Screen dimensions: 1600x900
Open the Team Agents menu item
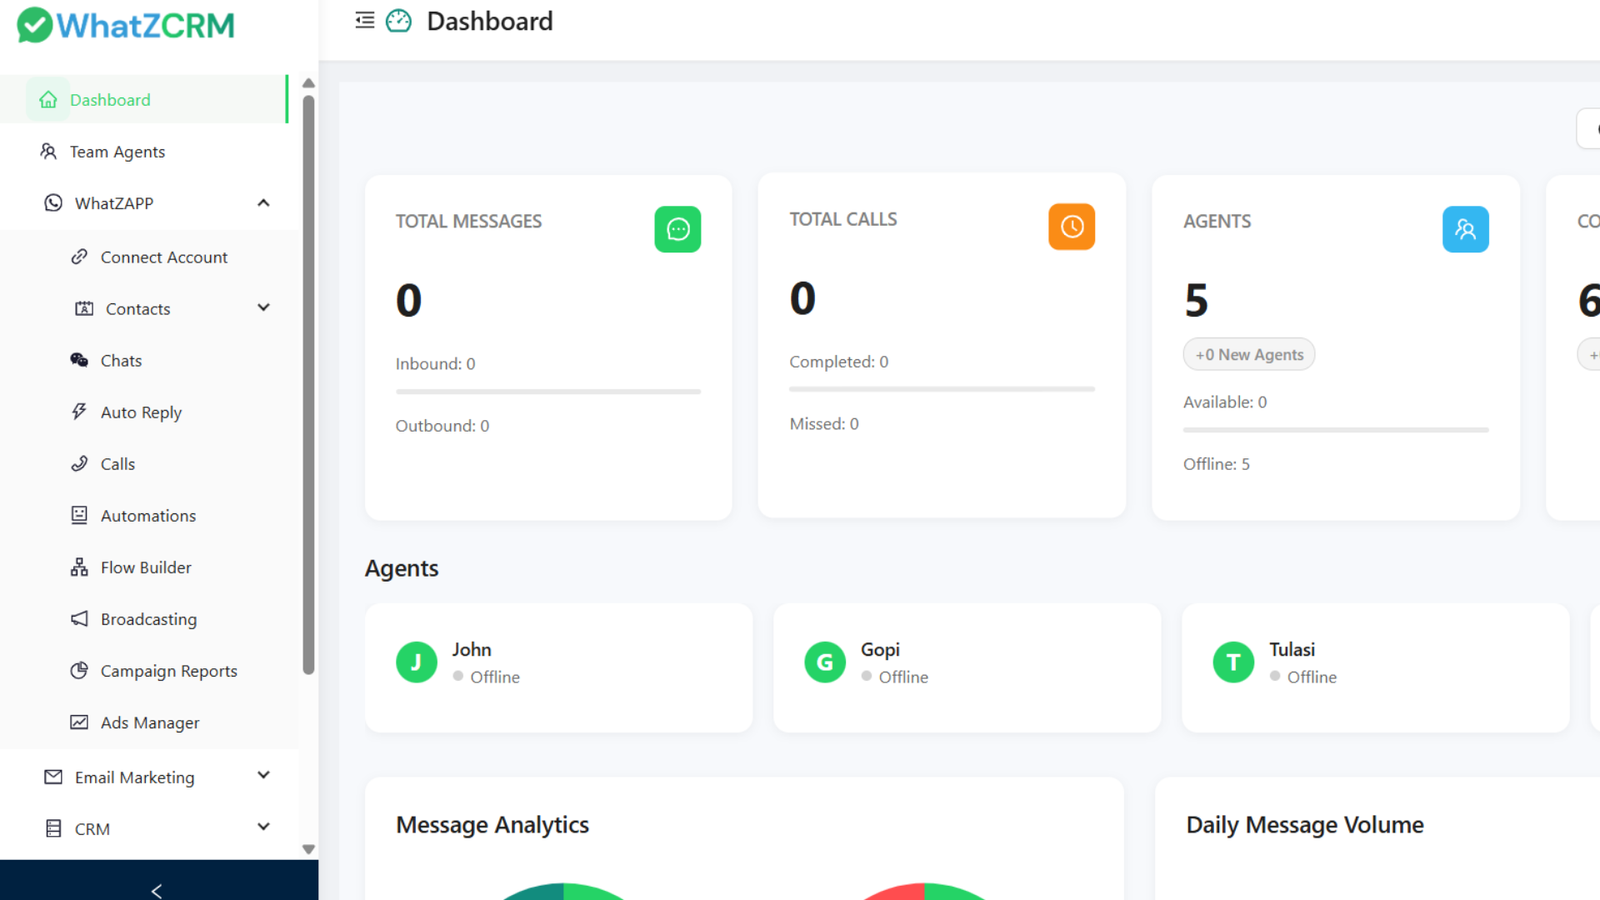[117, 151]
